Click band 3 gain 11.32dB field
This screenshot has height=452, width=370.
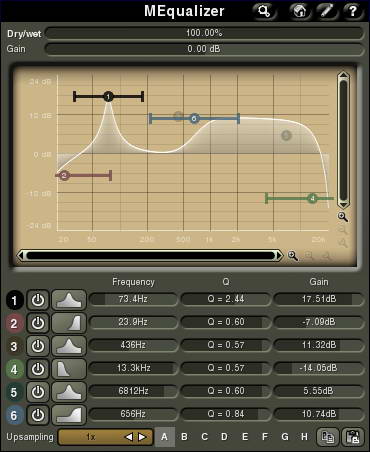point(319,345)
